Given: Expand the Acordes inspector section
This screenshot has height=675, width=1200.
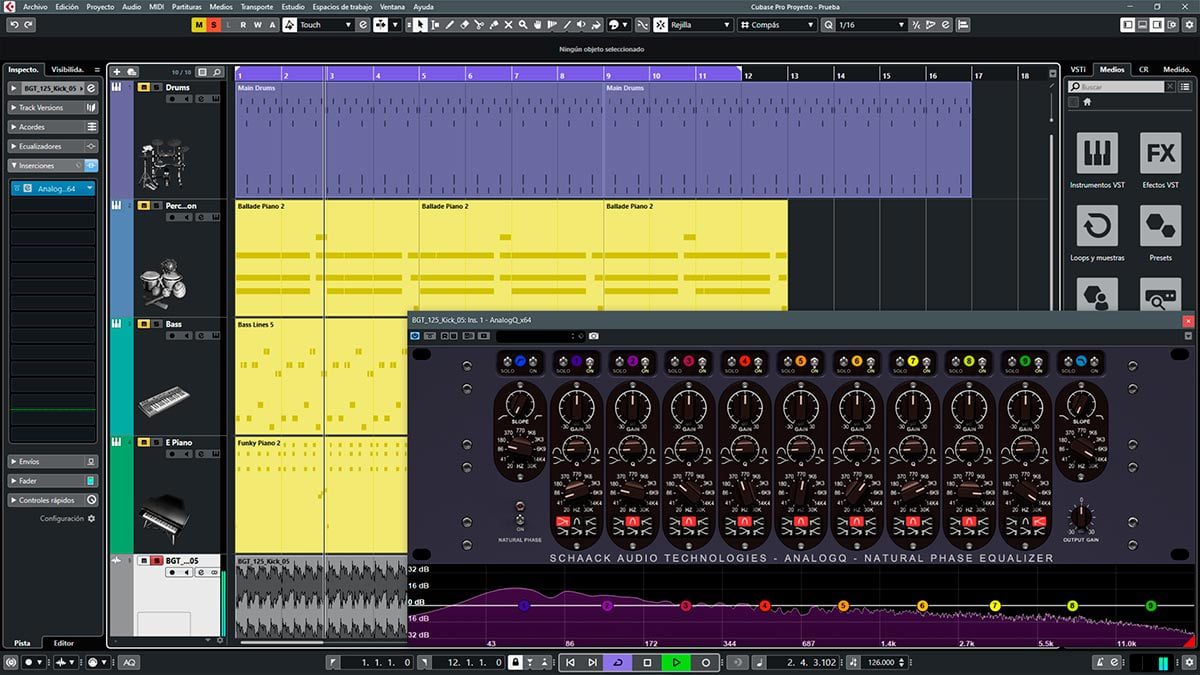Looking at the screenshot, I should click(x=53, y=127).
